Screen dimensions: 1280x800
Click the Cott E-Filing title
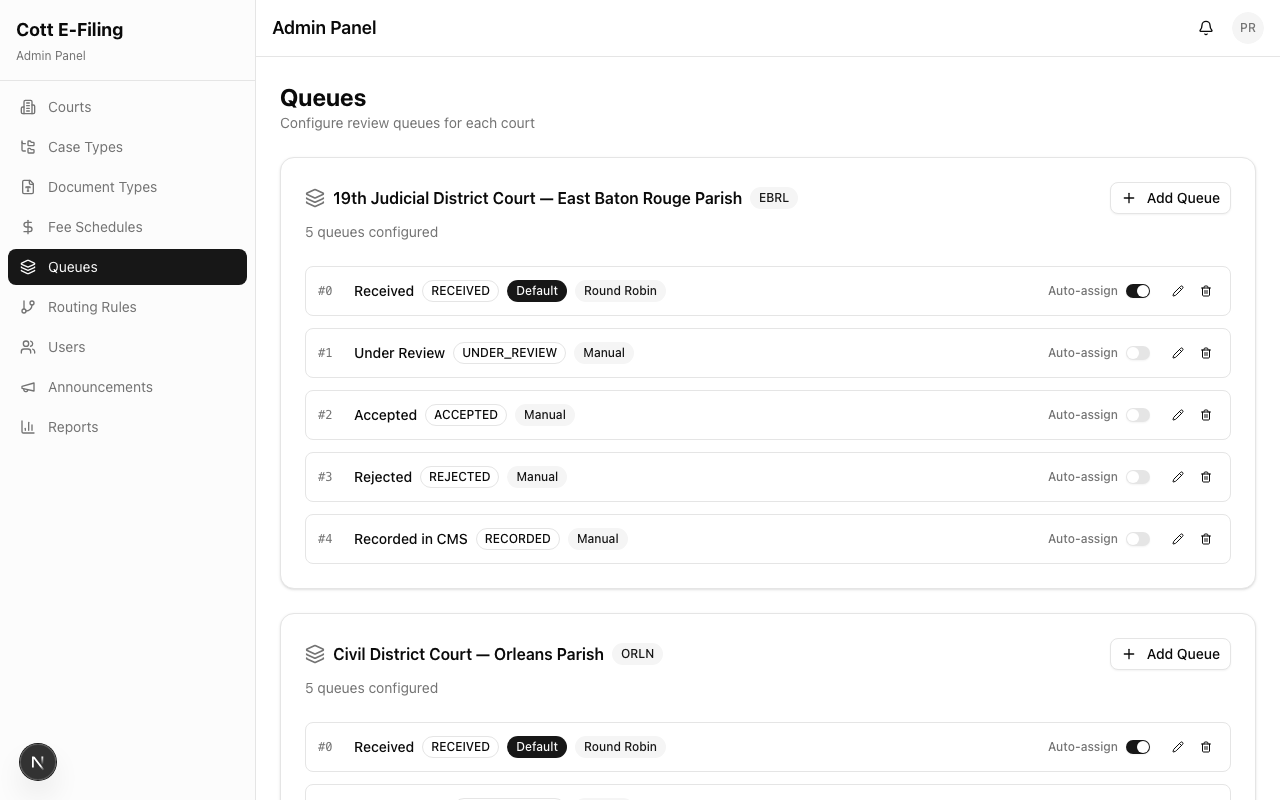tap(70, 30)
